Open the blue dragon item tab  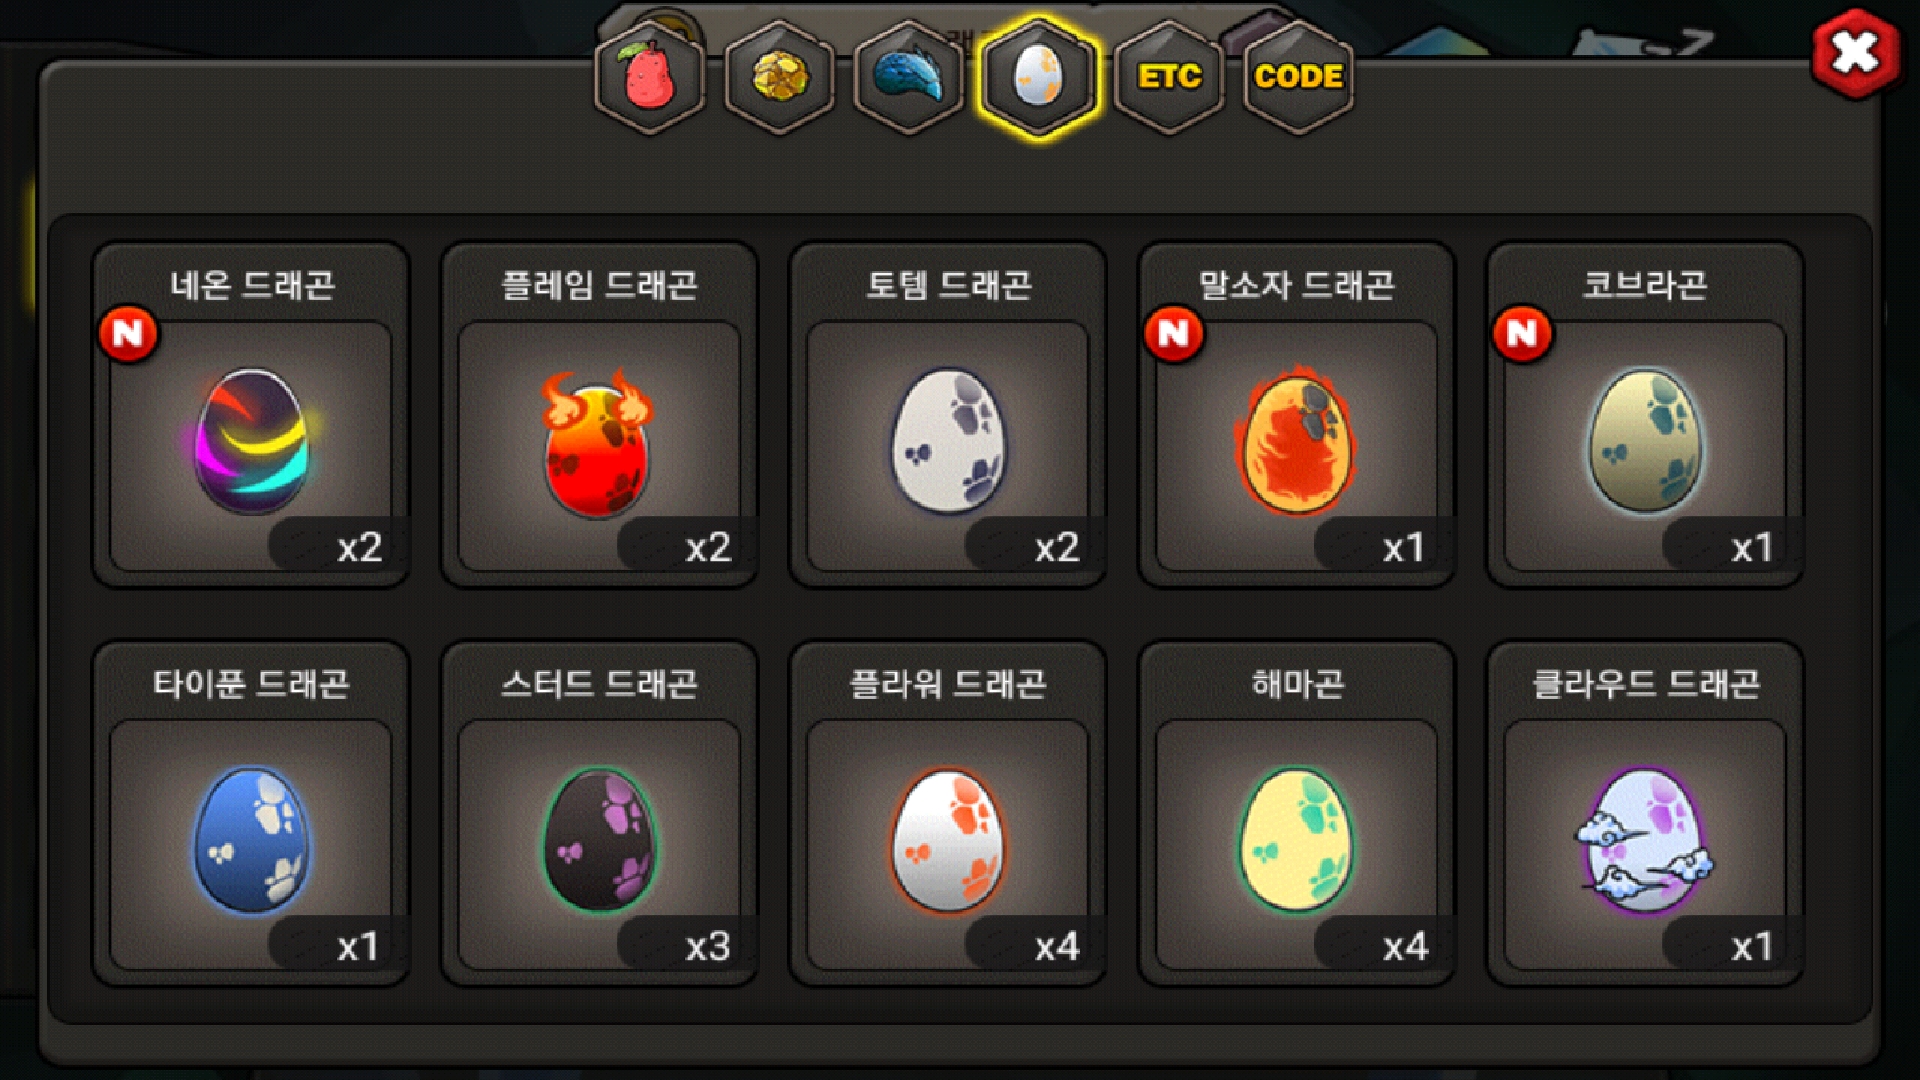(x=909, y=78)
